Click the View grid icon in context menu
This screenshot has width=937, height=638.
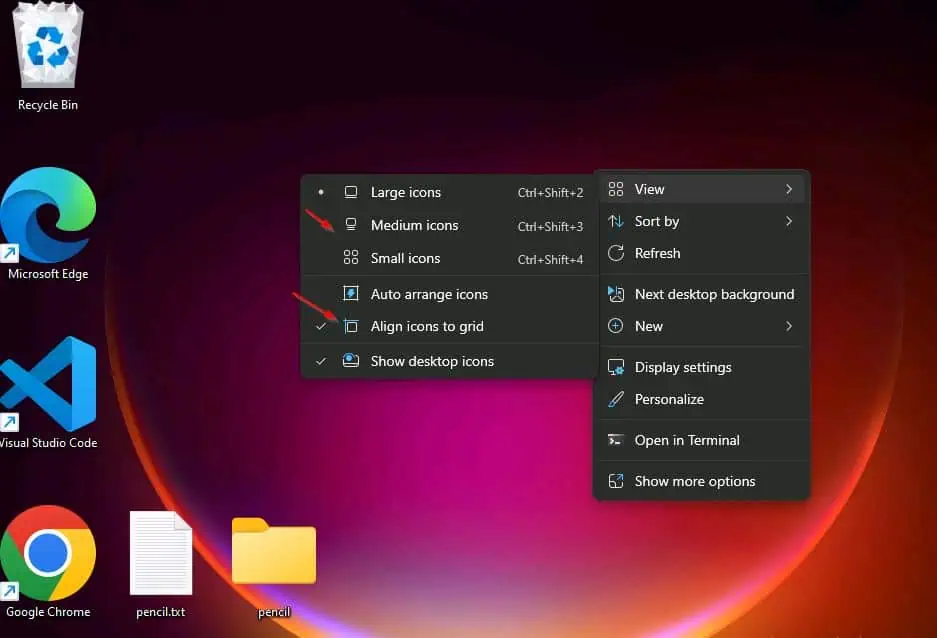click(x=616, y=189)
